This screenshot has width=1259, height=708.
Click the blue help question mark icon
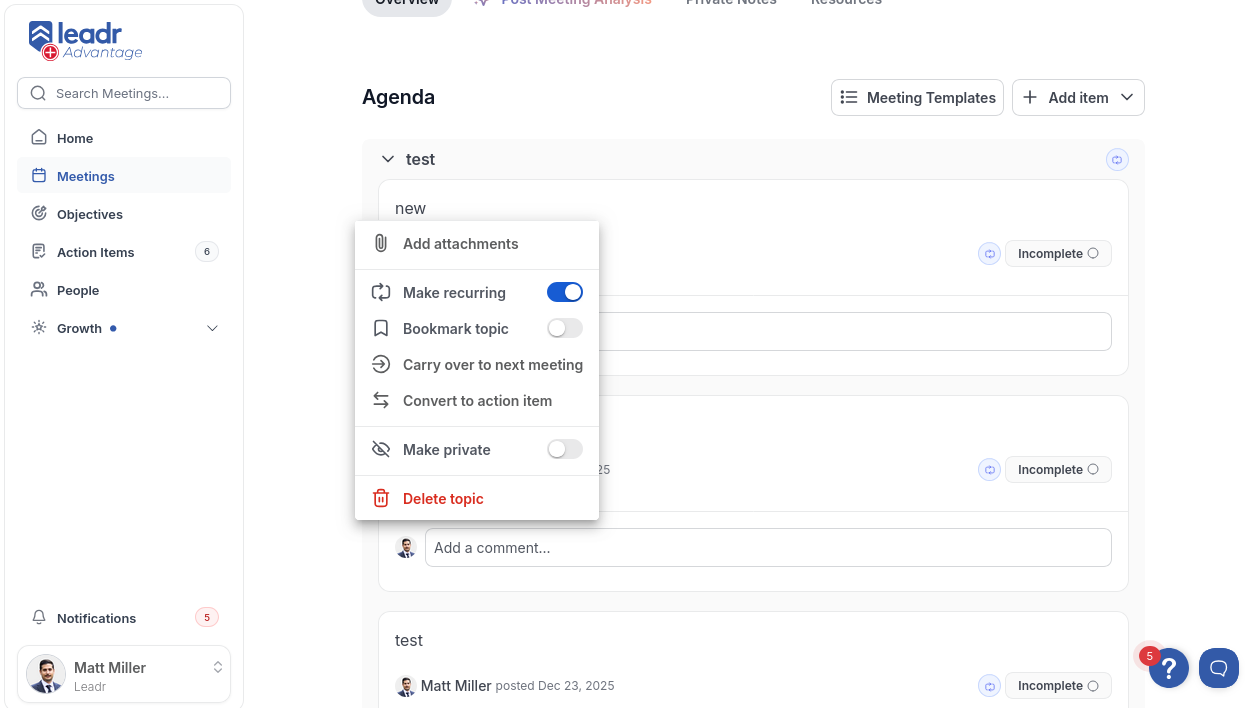(x=1168, y=668)
